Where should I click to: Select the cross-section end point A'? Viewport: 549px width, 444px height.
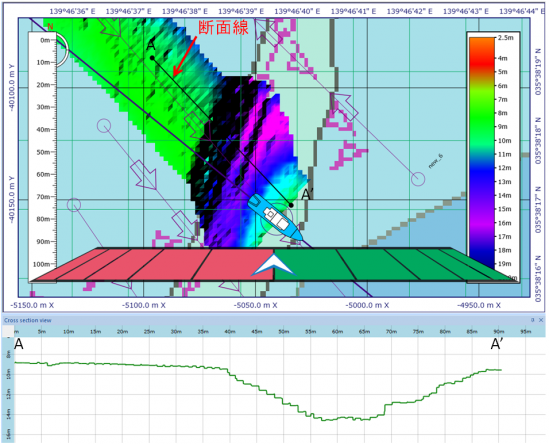(291, 205)
